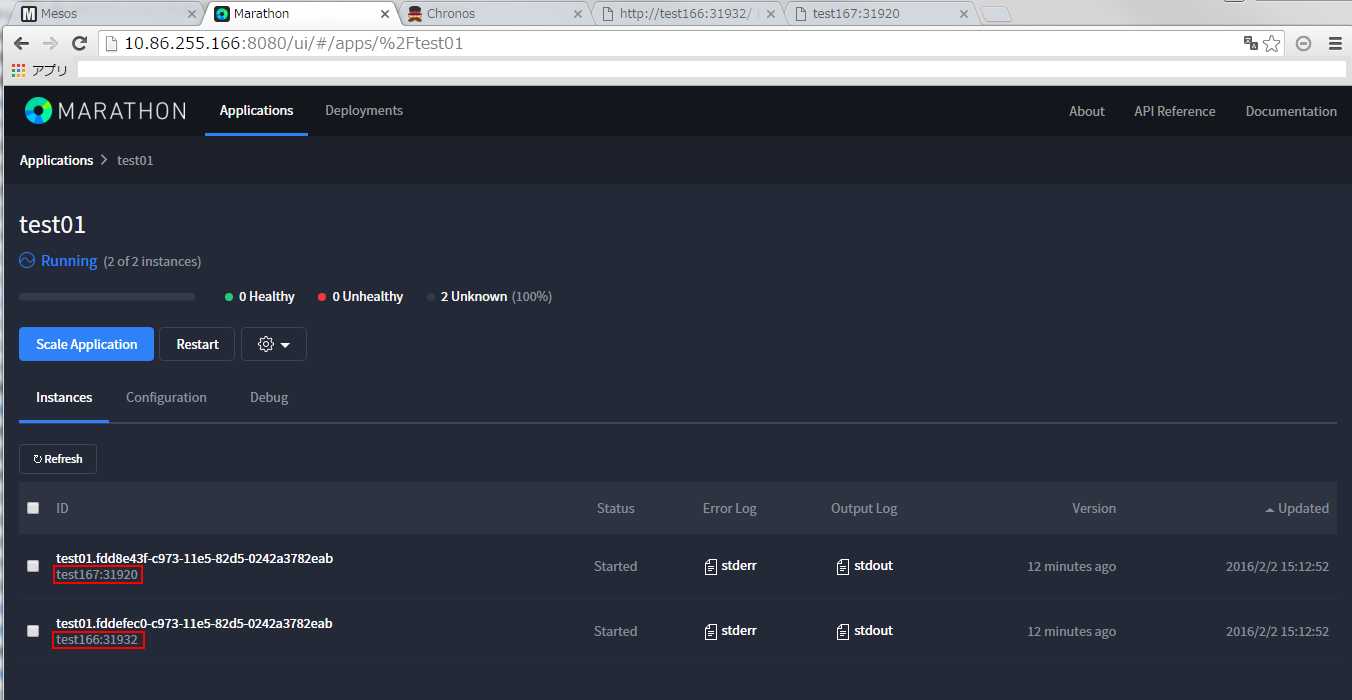1352x700 pixels.
Task: Click 'test01' in the breadcrumb
Action: pyautogui.click(x=135, y=160)
